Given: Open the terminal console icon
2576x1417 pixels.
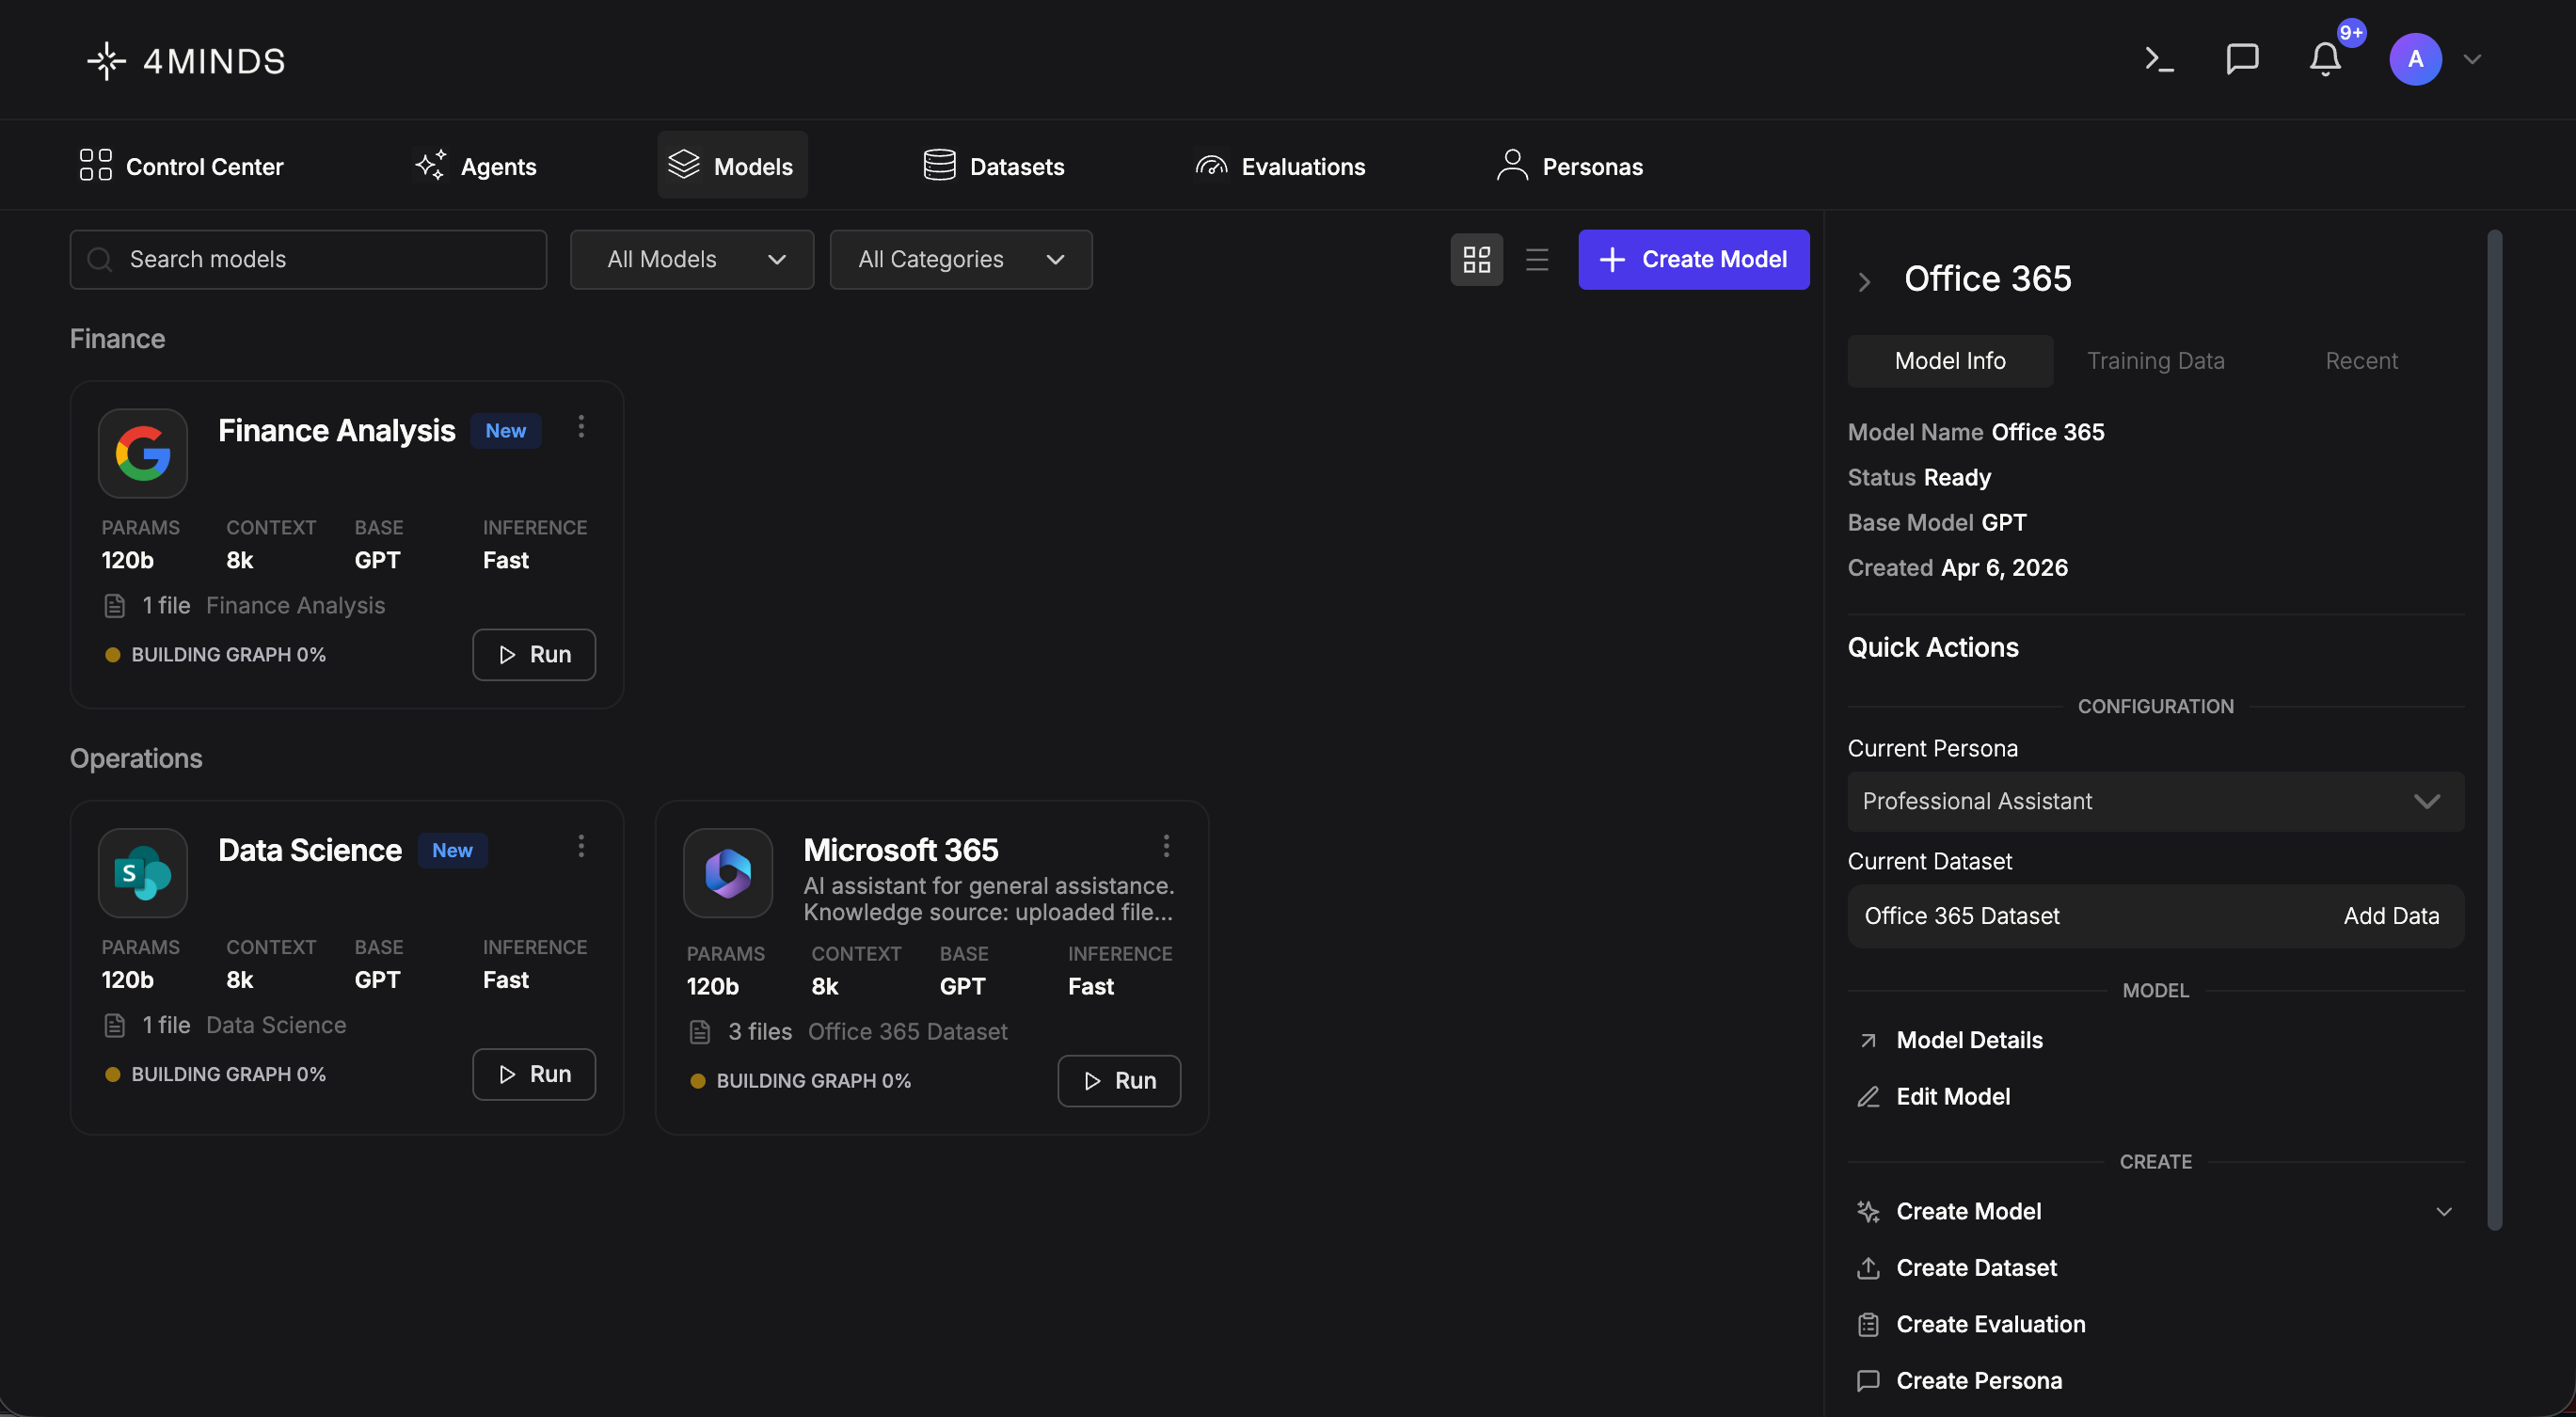Looking at the screenshot, I should [2159, 60].
